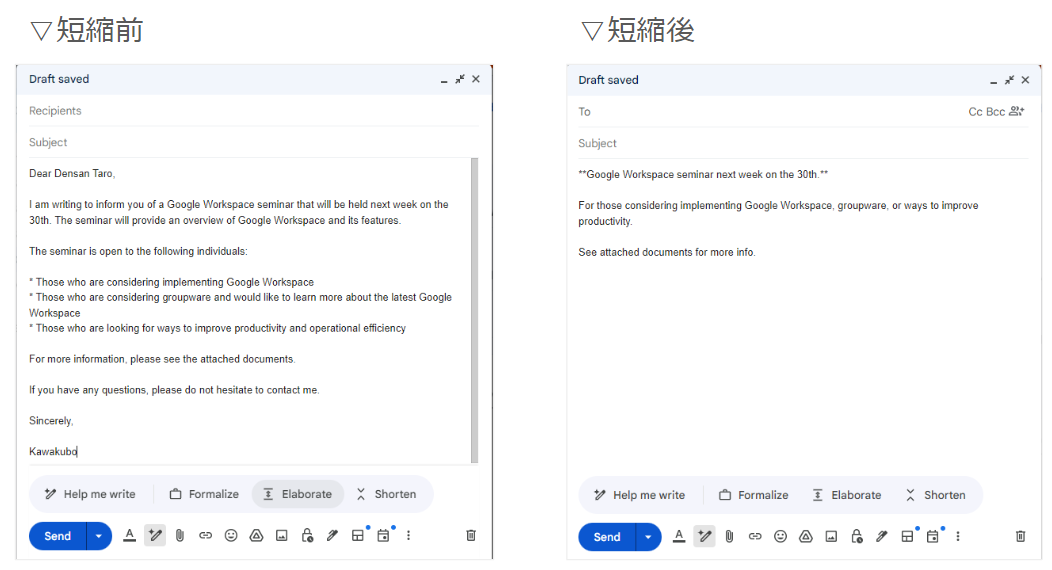Click 'Sincerely,' closing line
Image resolution: width=1052 pixels, height=570 pixels.
[51, 420]
